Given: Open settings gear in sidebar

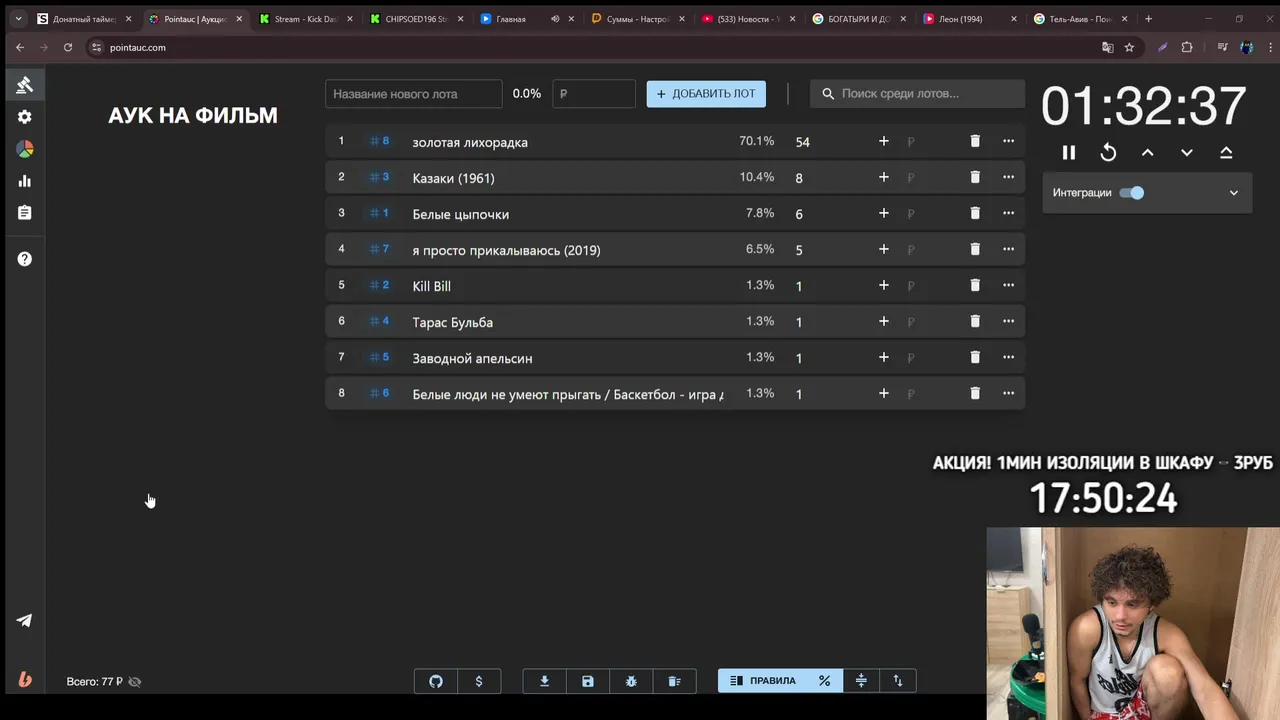Looking at the screenshot, I should (x=25, y=117).
